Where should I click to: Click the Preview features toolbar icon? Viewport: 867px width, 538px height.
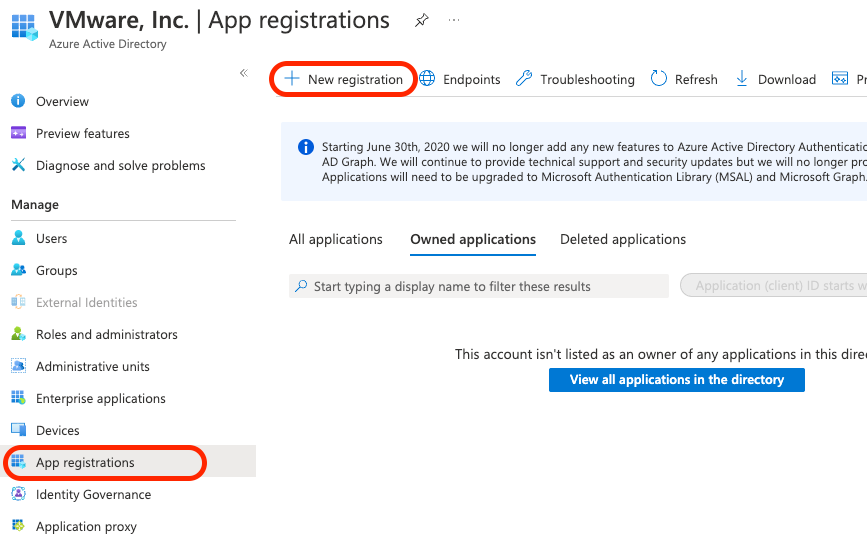840,79
